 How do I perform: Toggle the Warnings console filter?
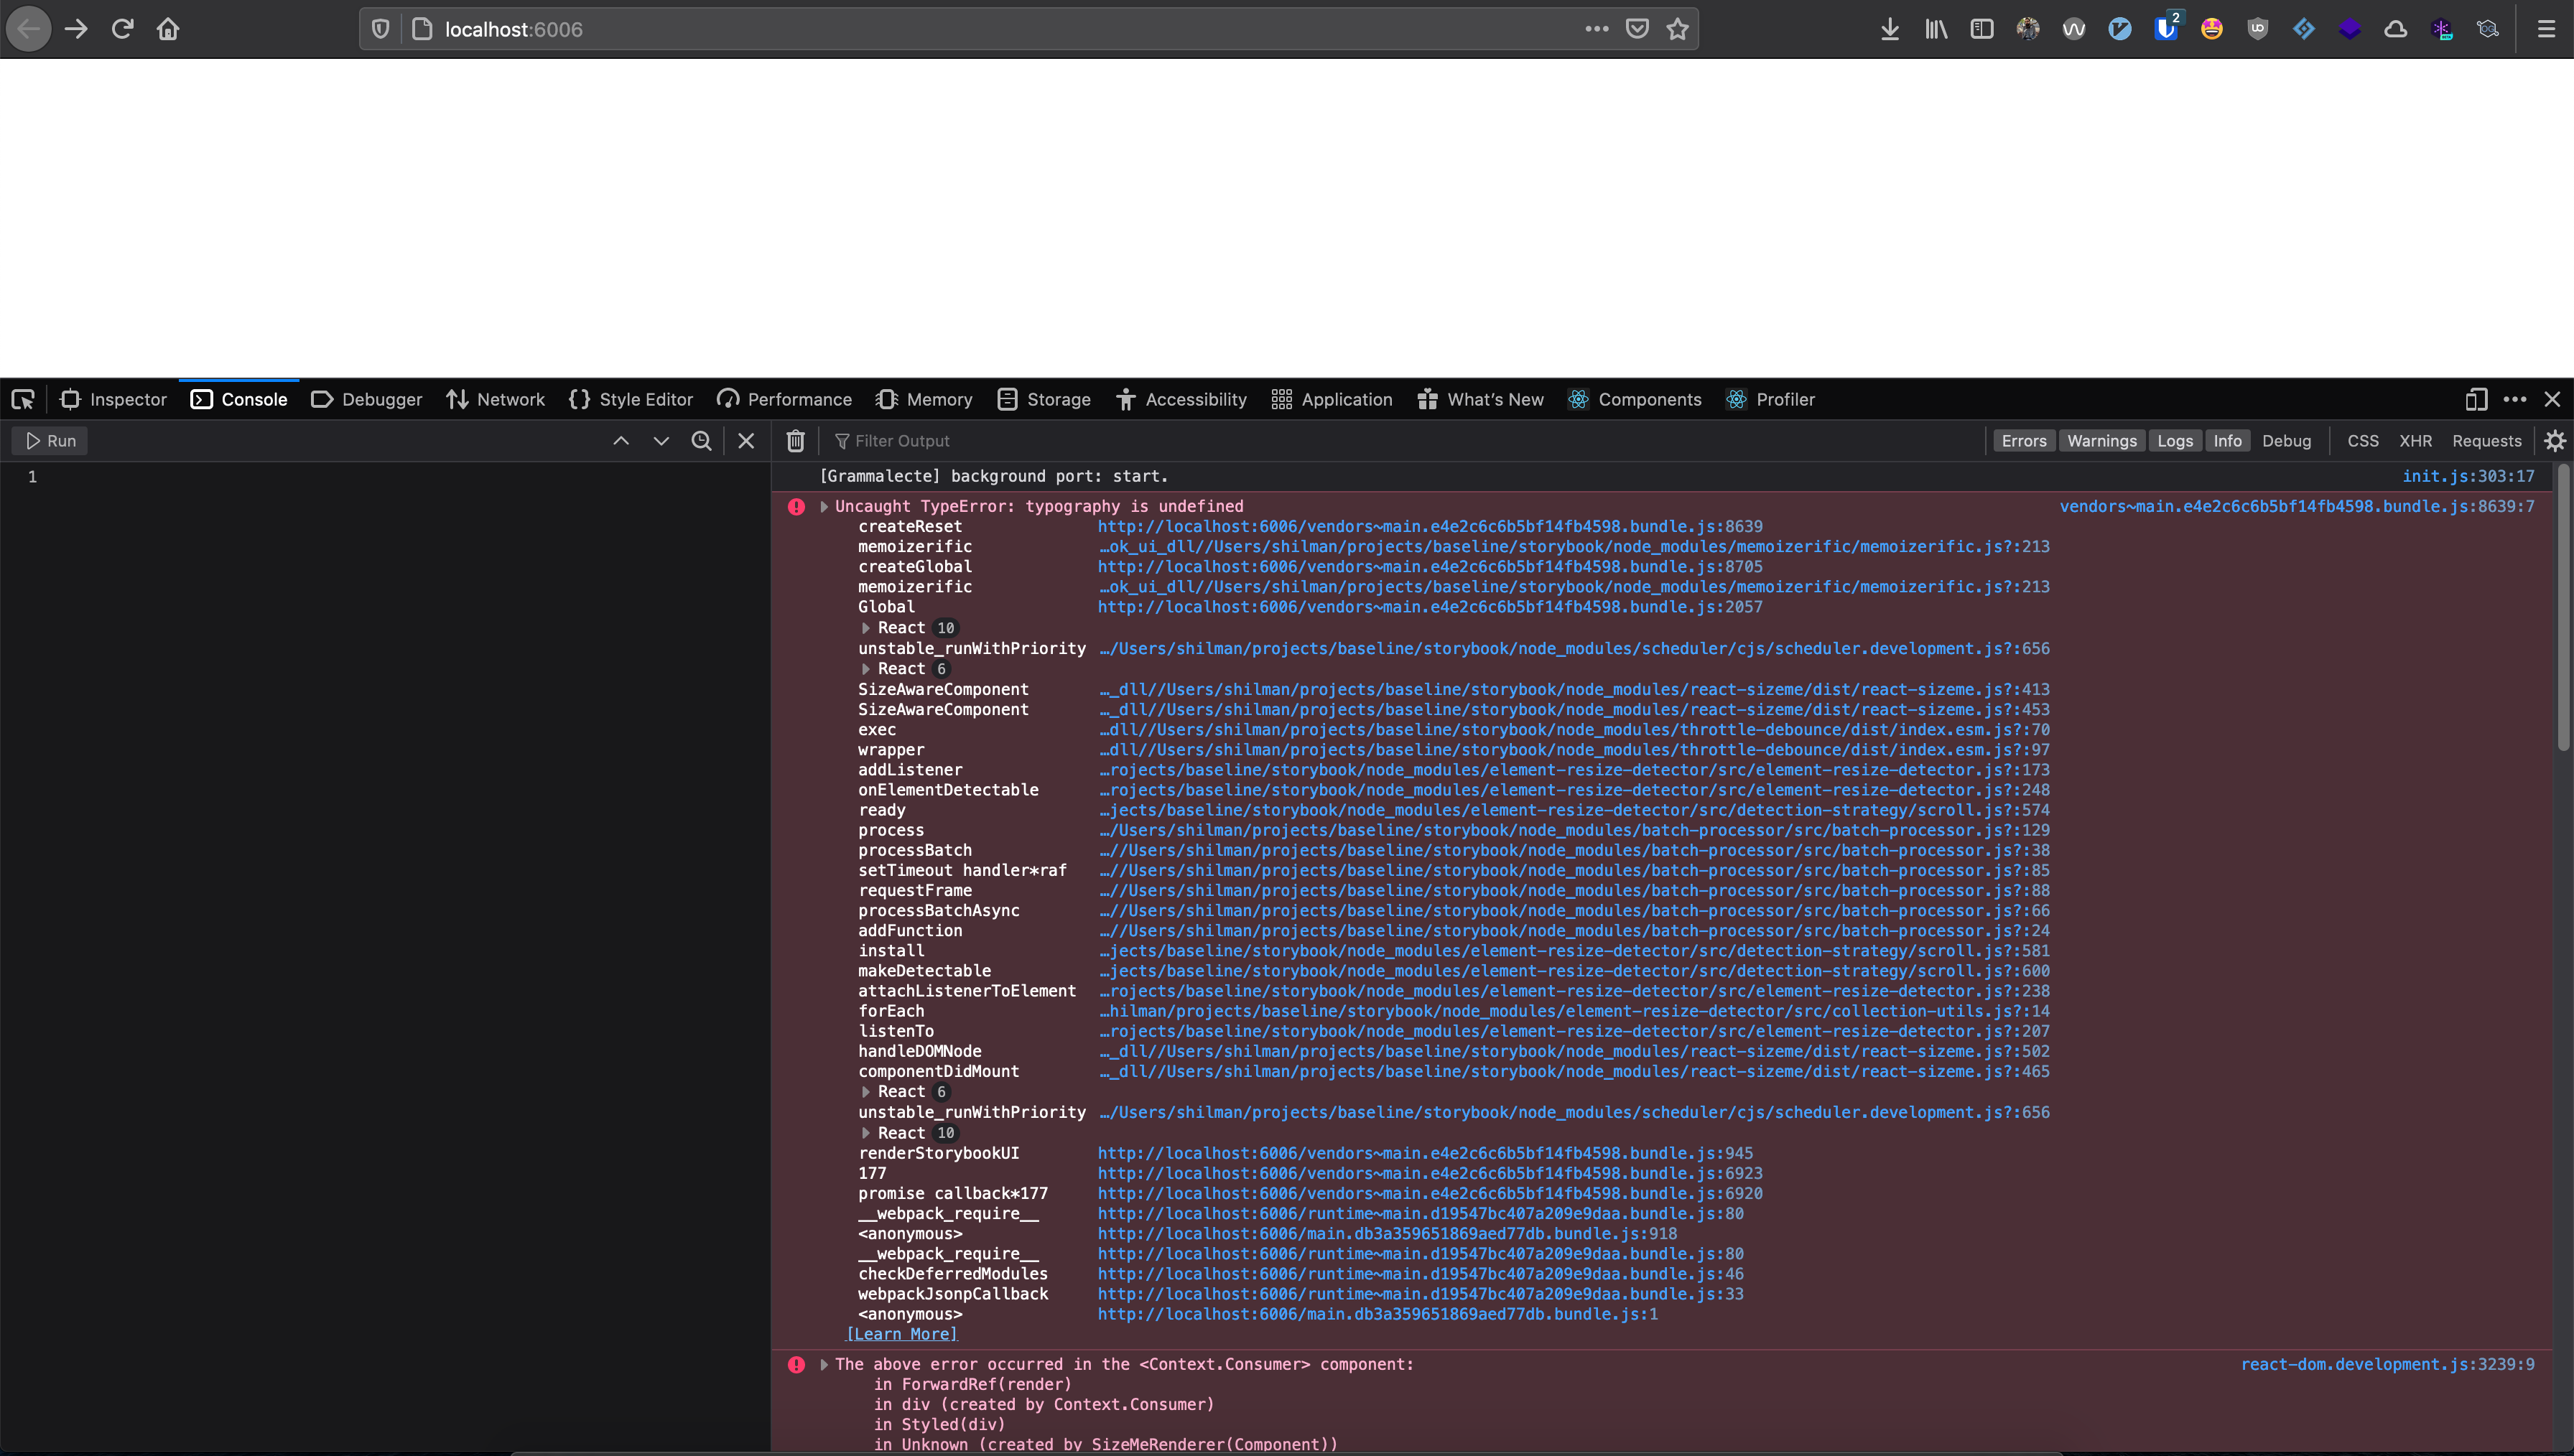[x=2102, y=441]
